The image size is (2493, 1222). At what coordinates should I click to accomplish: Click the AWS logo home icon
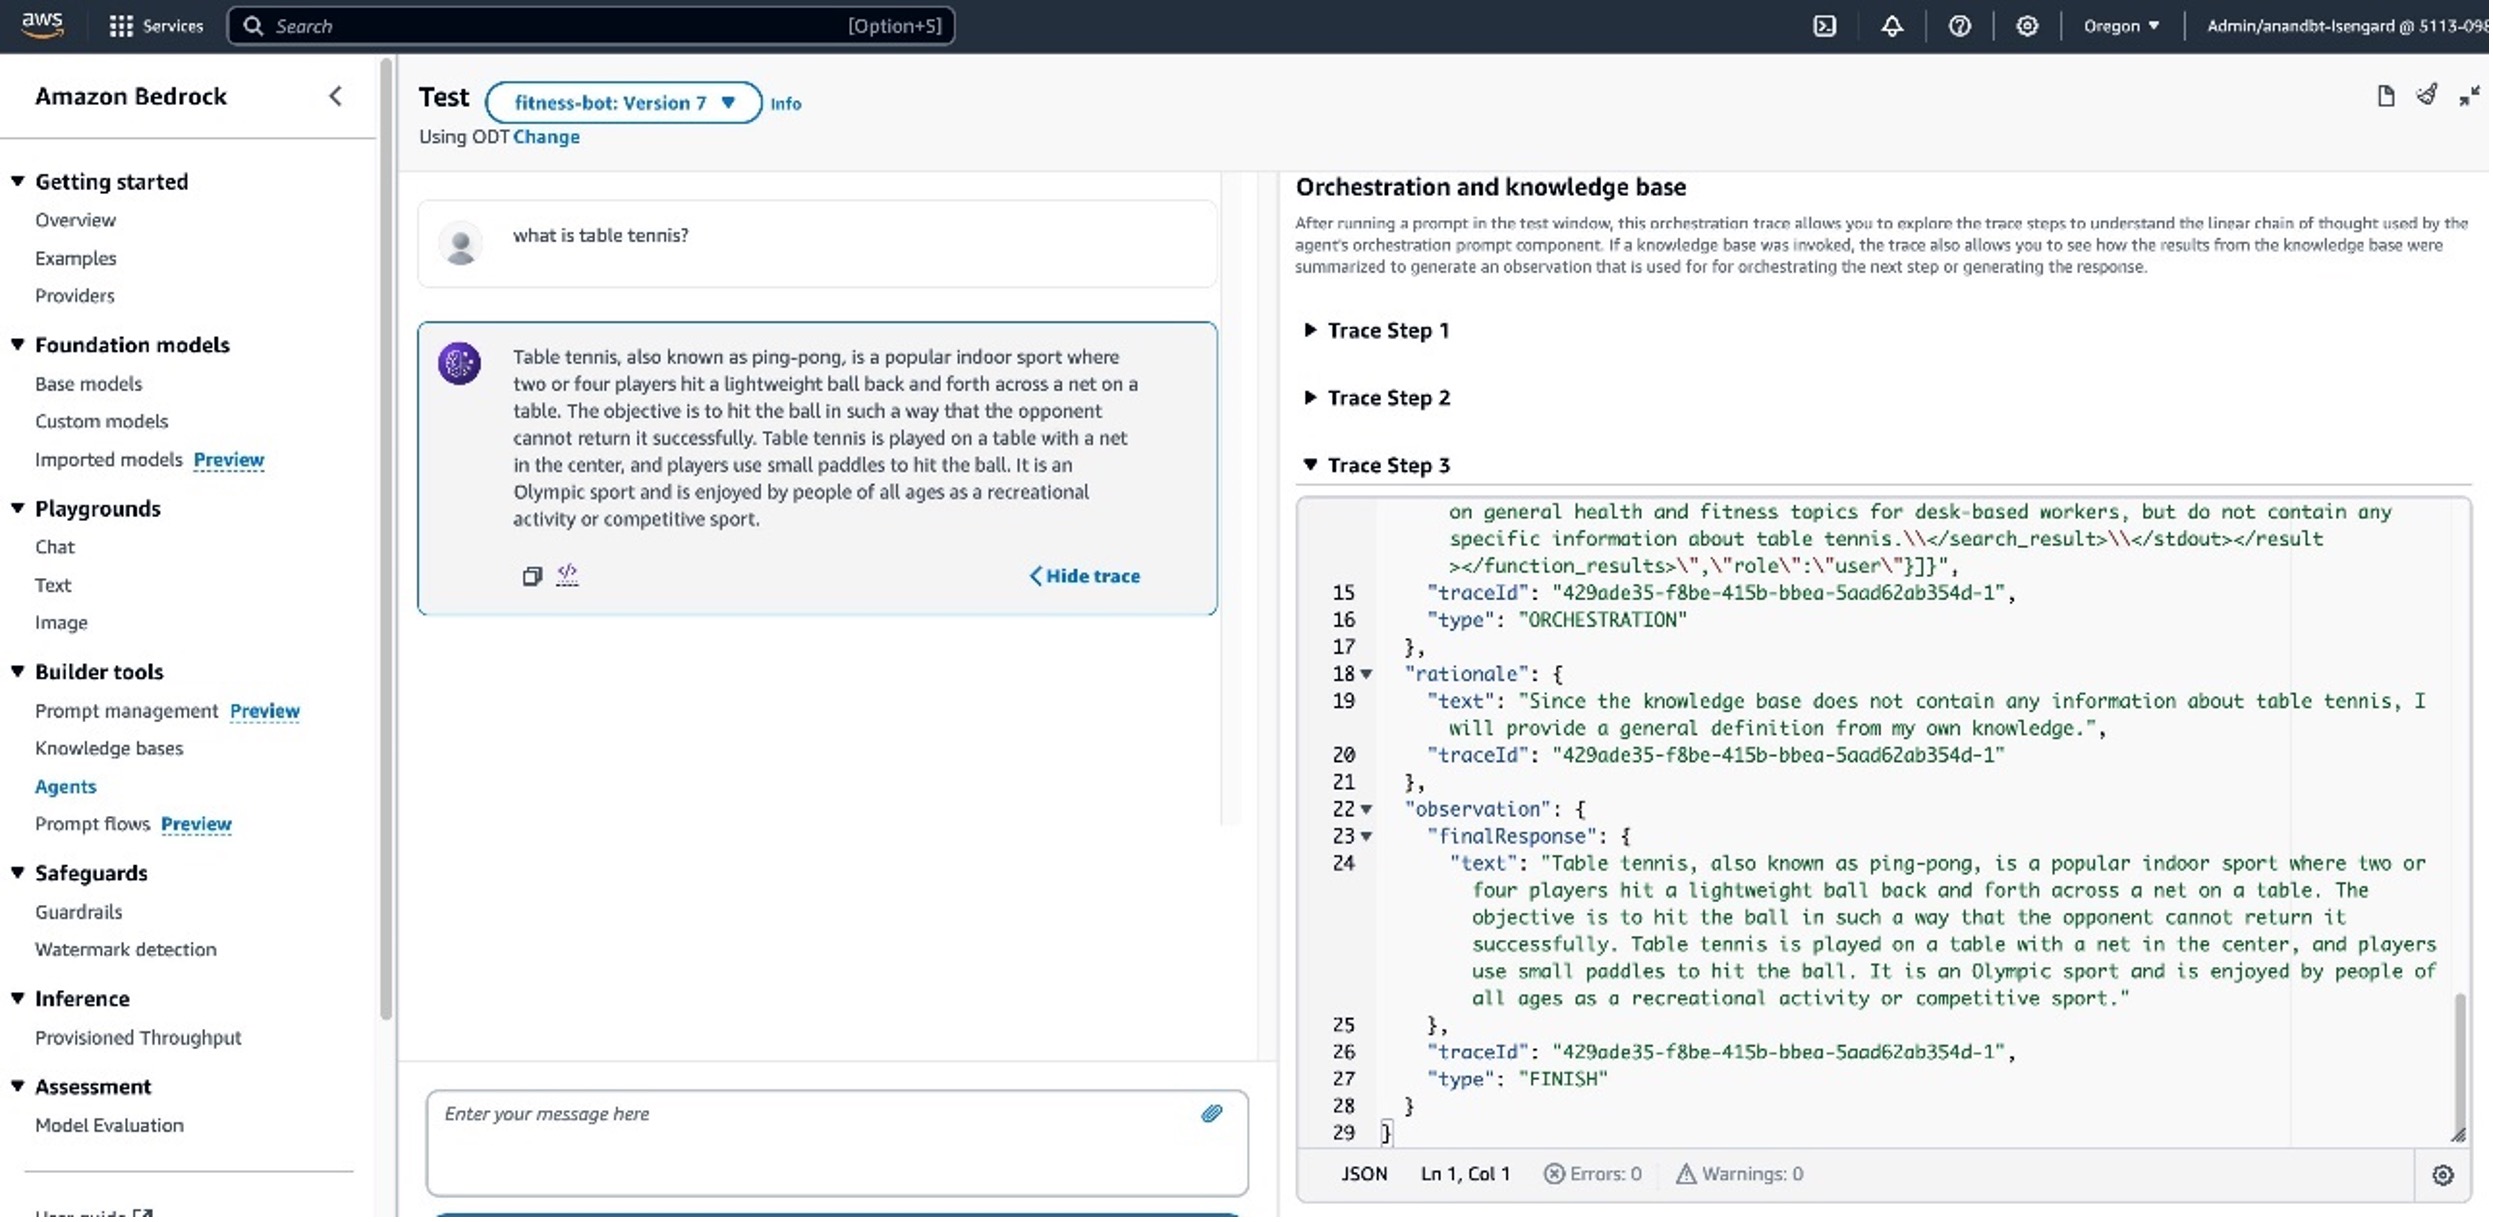(42, 25)
